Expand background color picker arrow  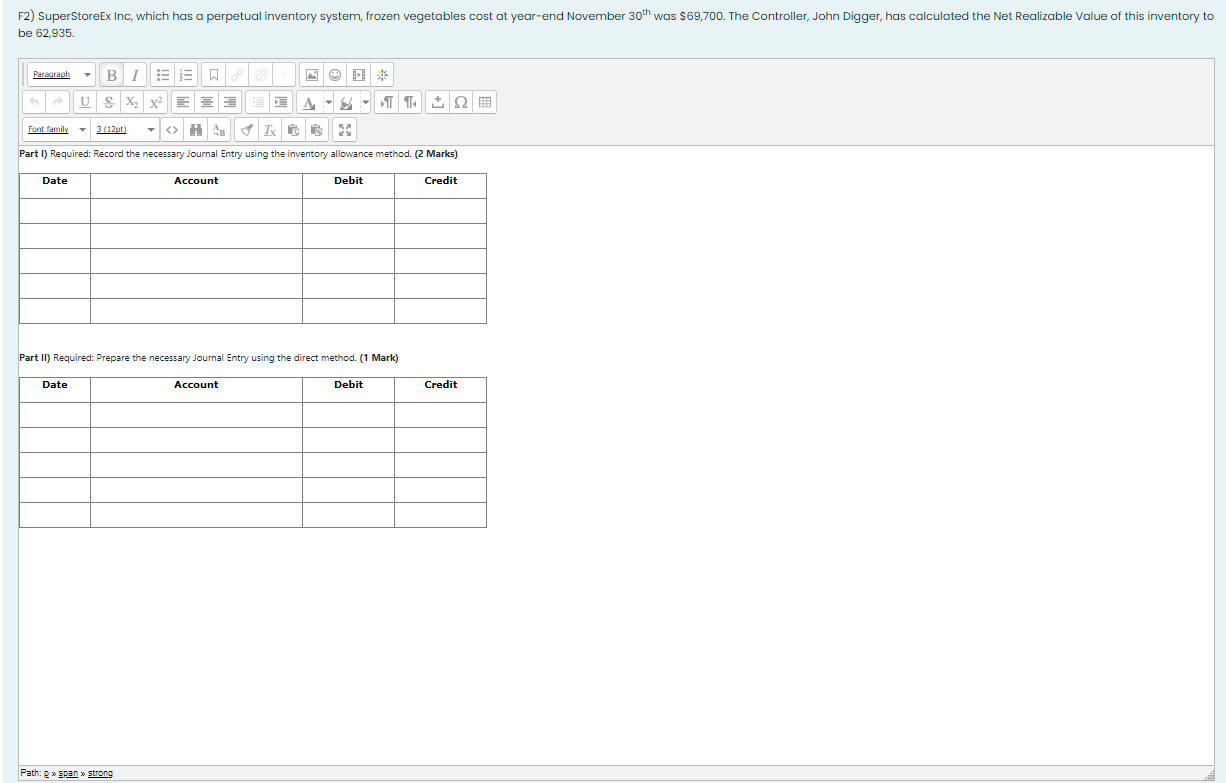pos(365,102)
